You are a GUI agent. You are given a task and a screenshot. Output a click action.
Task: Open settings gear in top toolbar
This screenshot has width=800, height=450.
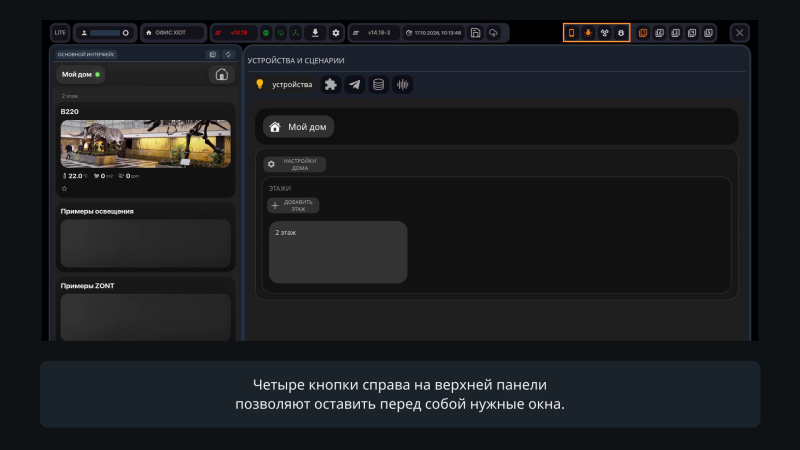tap(336, 33)
